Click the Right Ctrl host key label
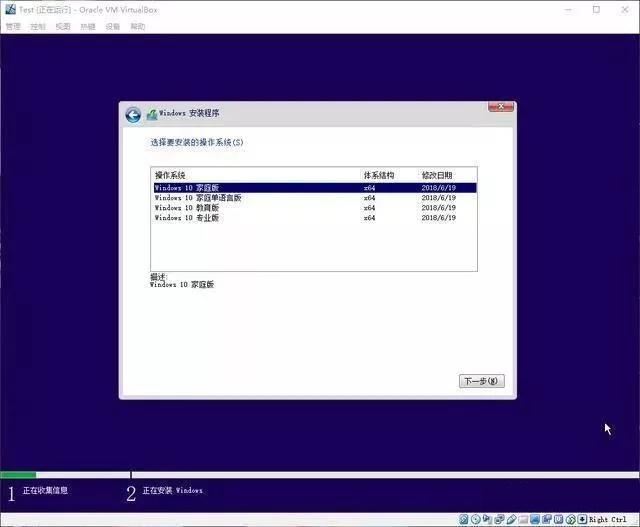The image size is (640, 527). tap(608, 519)
